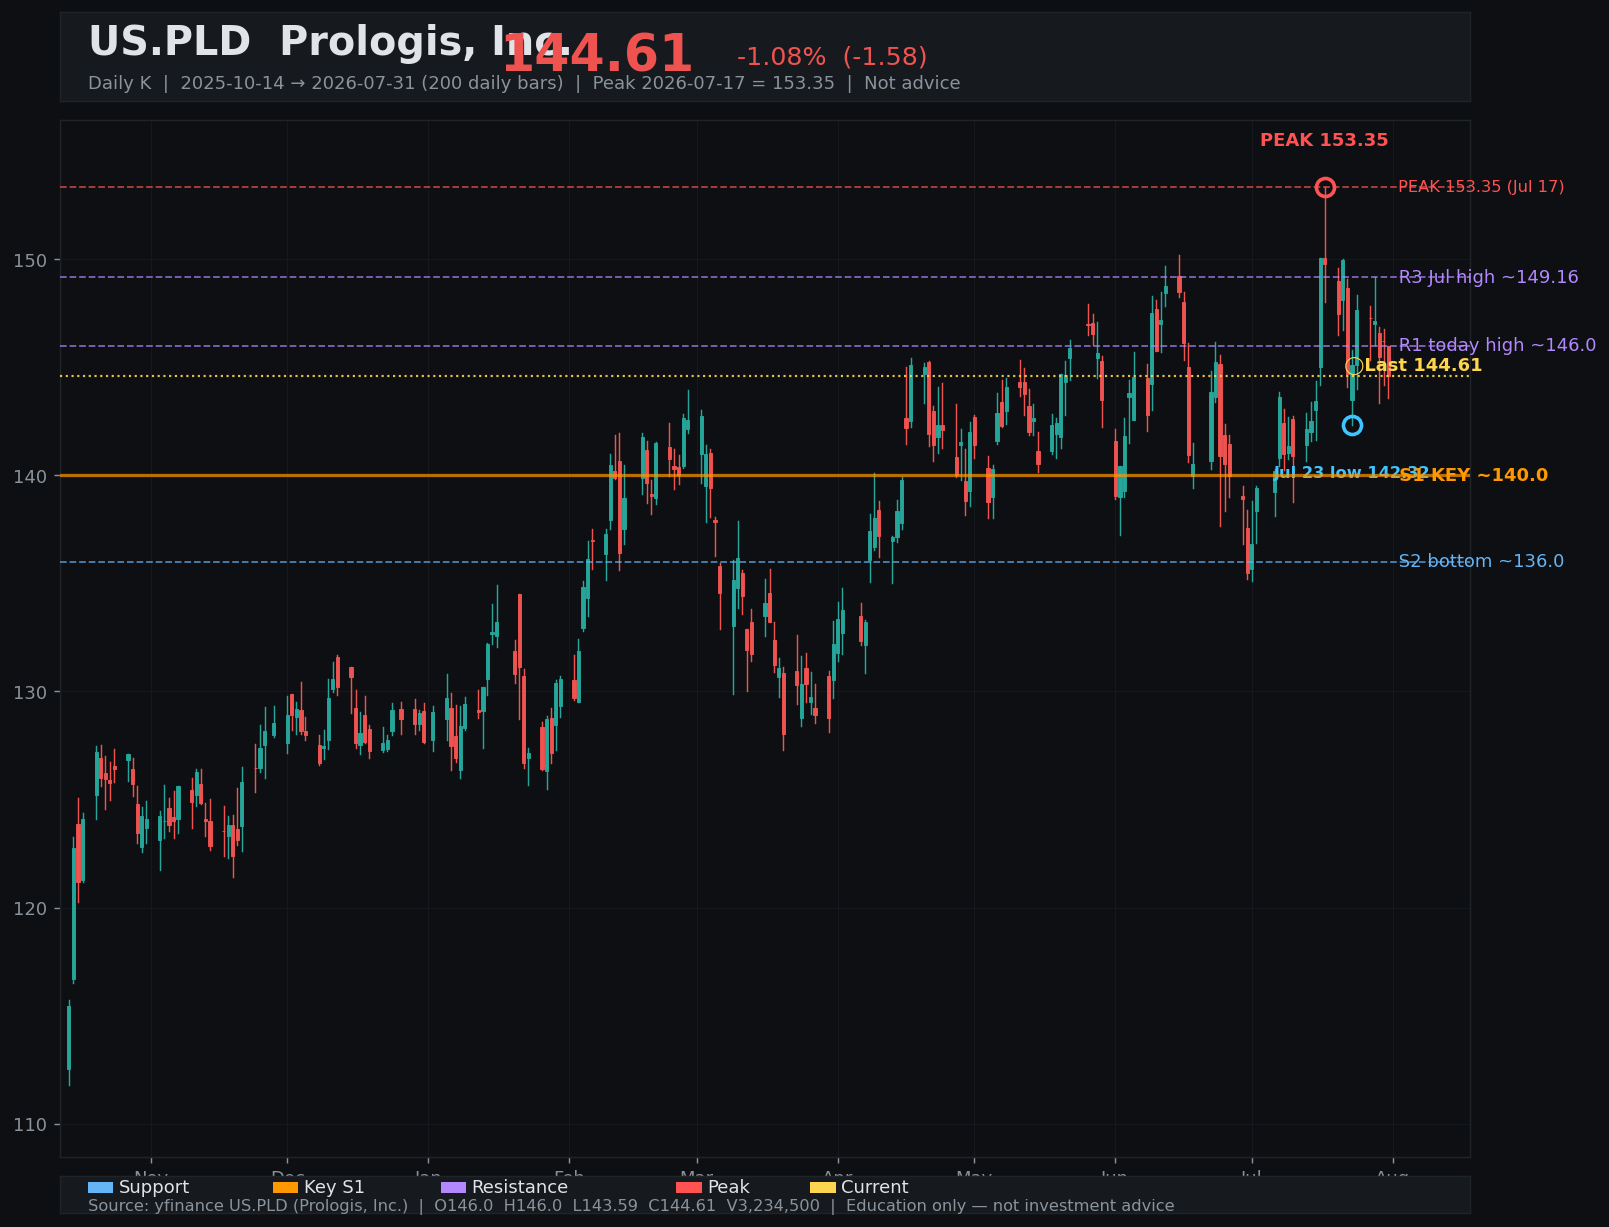The image size is (1609, 1227).
Task: Click the "R1 today high ~146.0" resistance label
Action: point(1497,345)
